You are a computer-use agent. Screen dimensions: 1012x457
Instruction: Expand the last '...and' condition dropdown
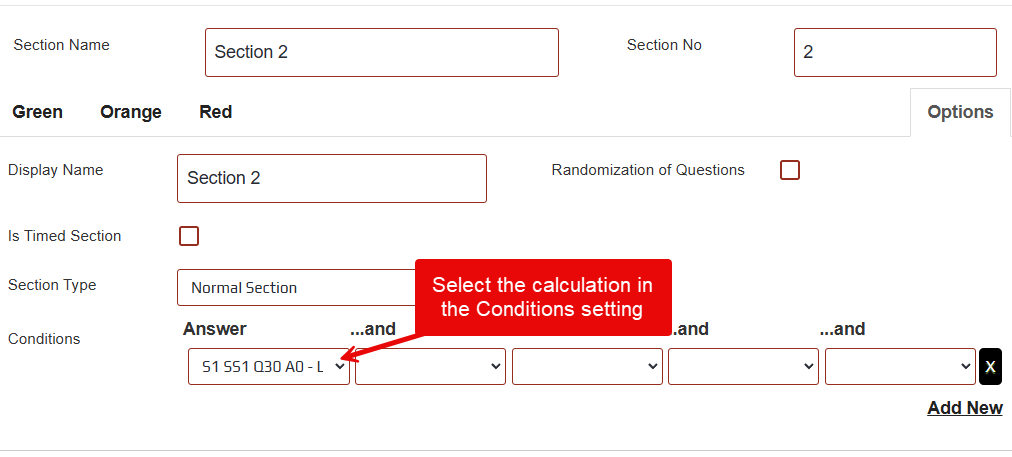click(900, 367)
